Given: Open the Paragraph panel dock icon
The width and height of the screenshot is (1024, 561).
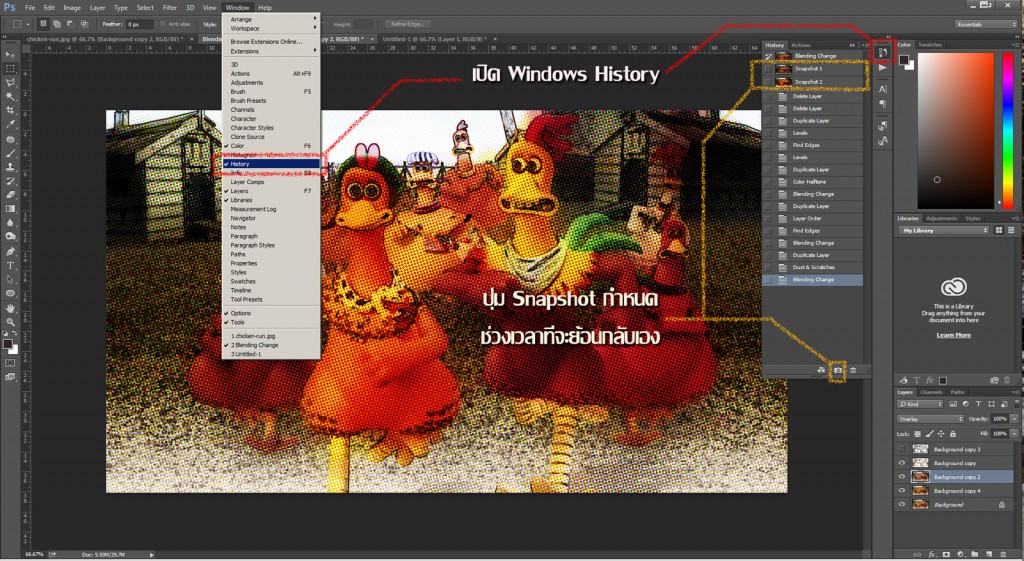Looking at the screenshot, I should point(882,104).
